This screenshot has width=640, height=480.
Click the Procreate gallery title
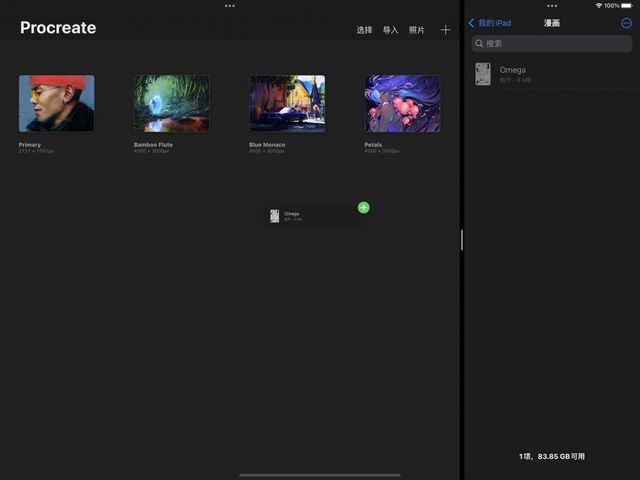point(58,28)
